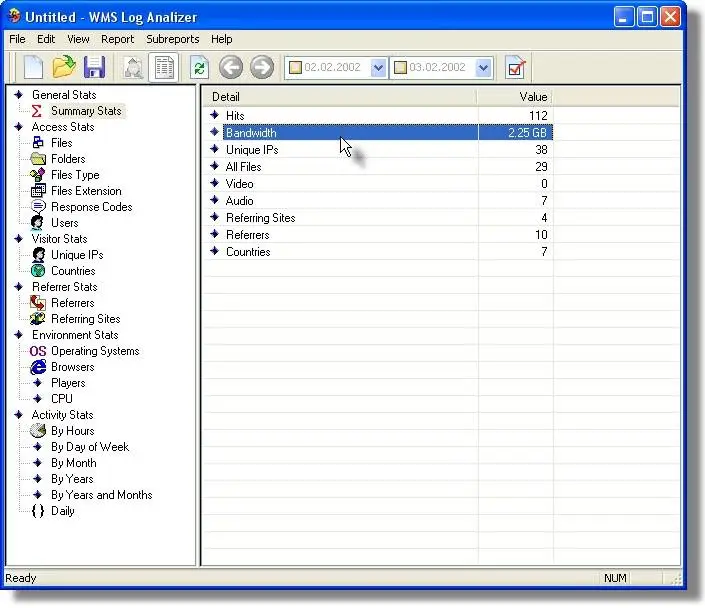Select By Years and Months tree item
Viewport: 705px width, 608px height.
(x=102, y=495)
